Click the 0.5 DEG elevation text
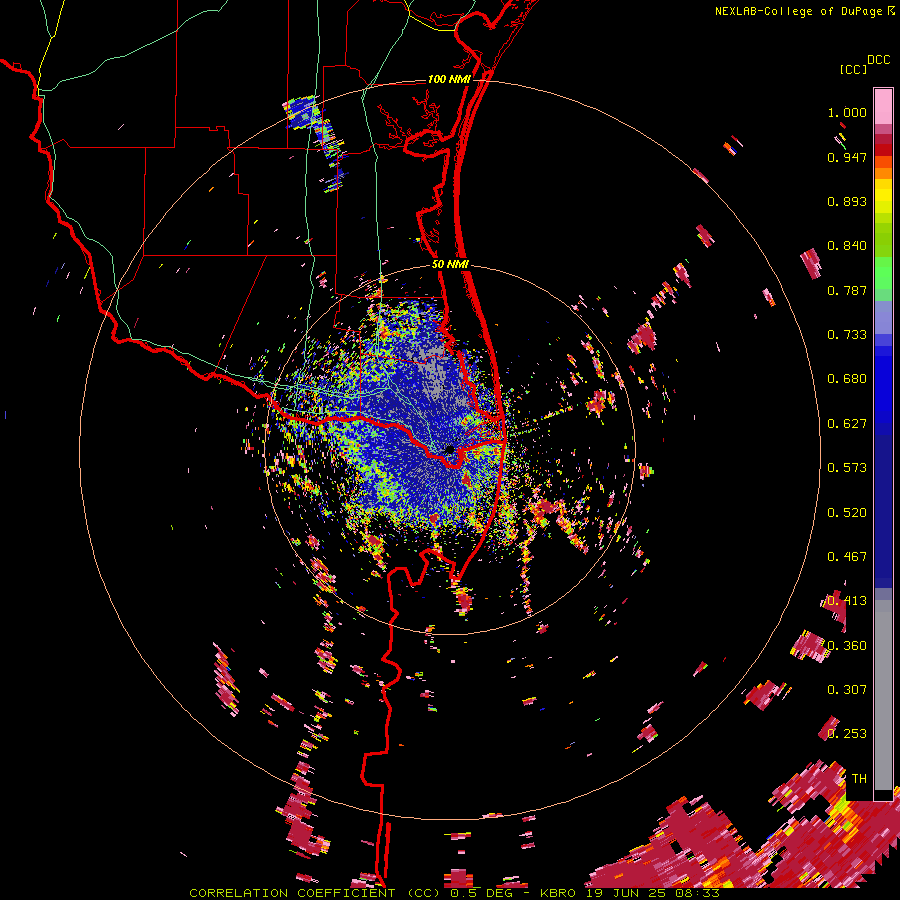The width and height of the screenshot is (900, 900). click(484, 893)
